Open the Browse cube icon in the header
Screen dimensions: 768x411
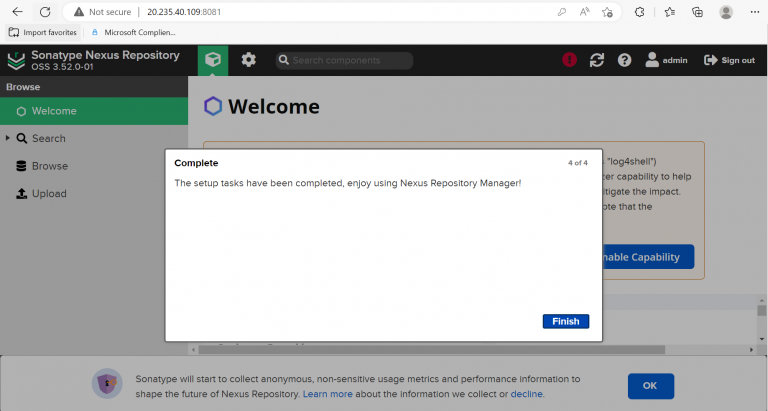pos(212,60)
